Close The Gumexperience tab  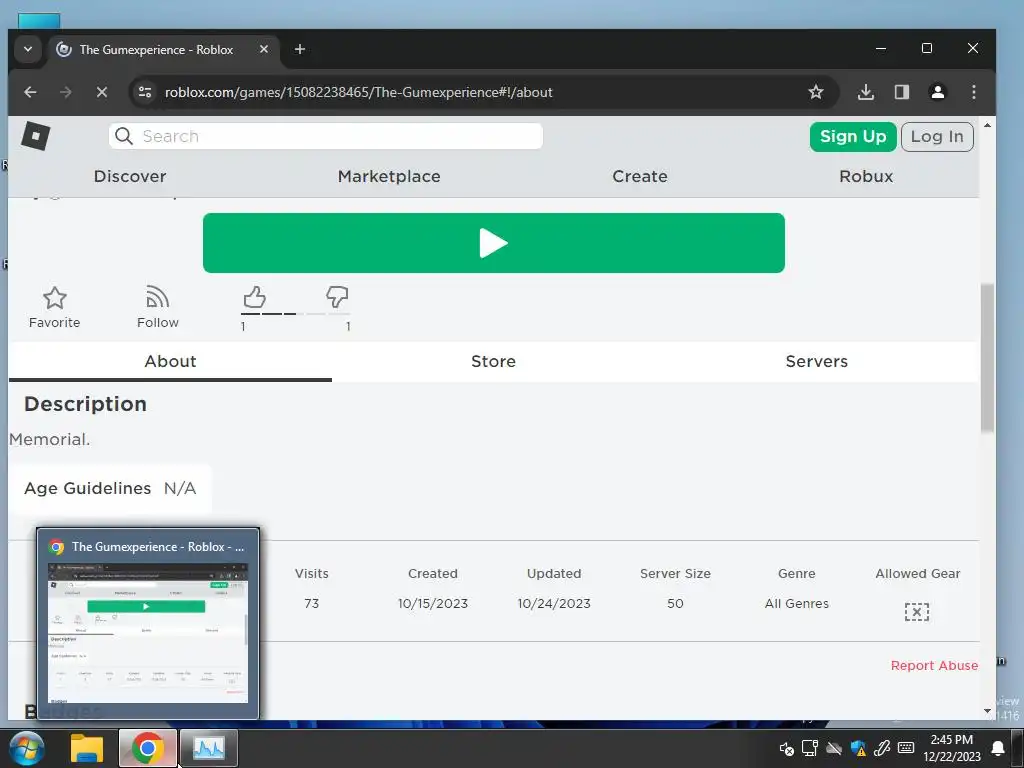coord(264,50)
